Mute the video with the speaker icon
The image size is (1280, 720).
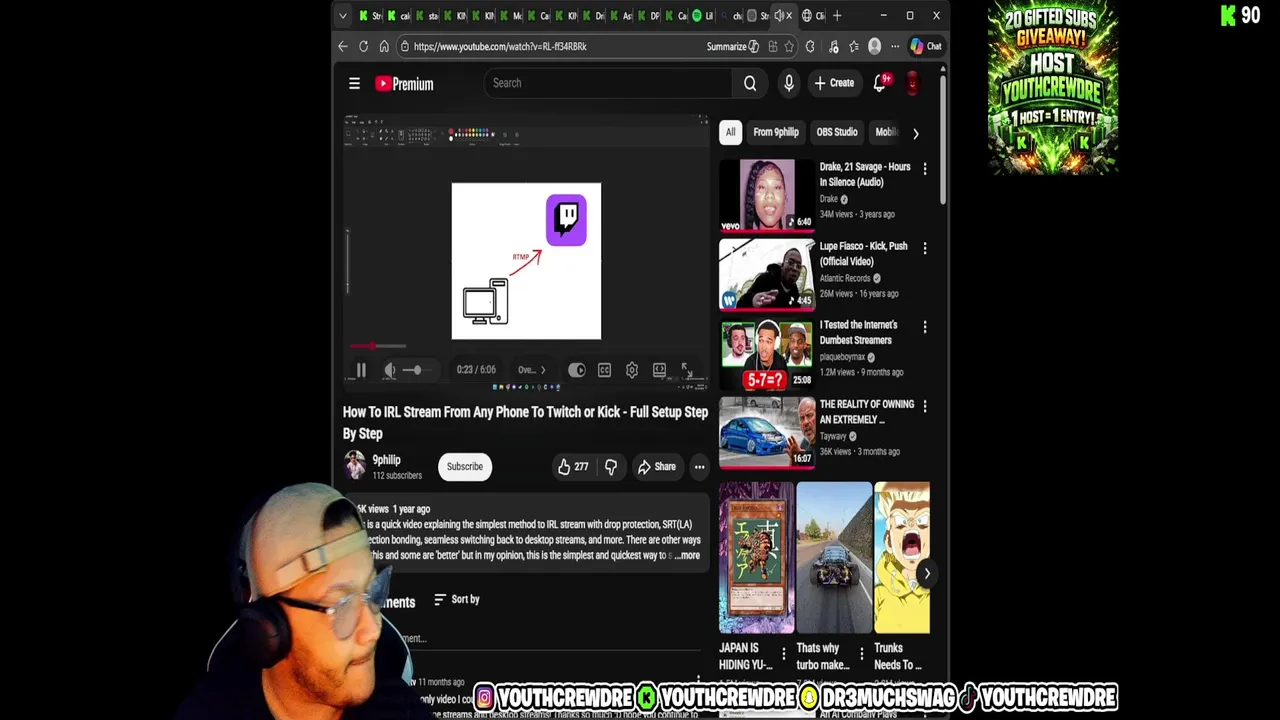390,370
